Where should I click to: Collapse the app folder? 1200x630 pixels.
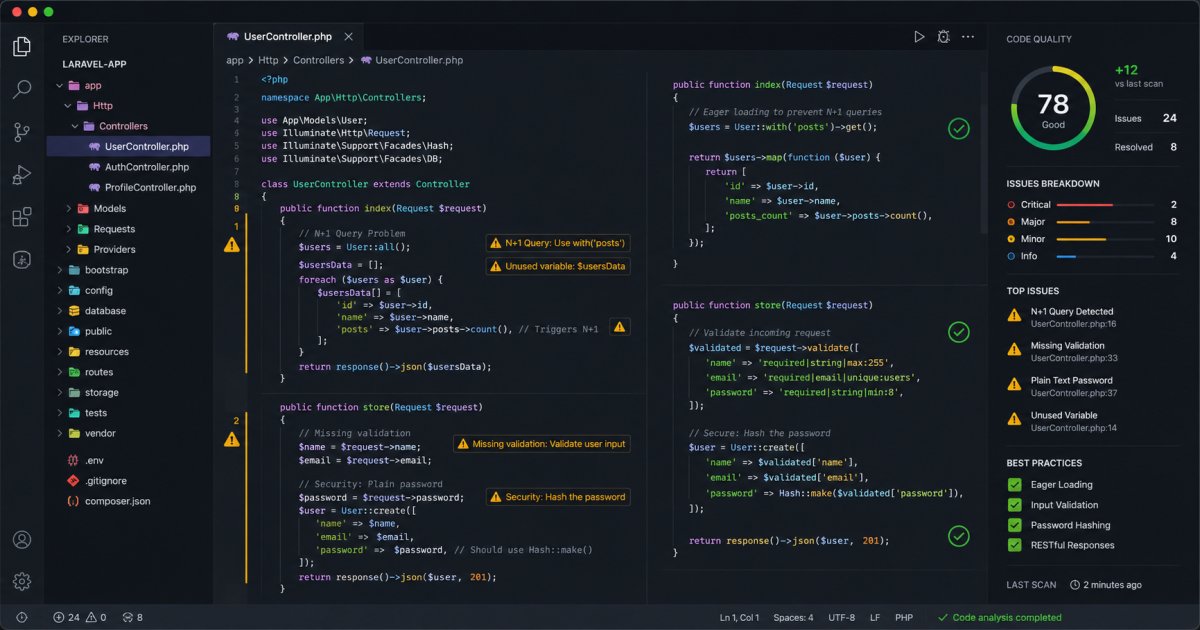[x=61, y=86]
